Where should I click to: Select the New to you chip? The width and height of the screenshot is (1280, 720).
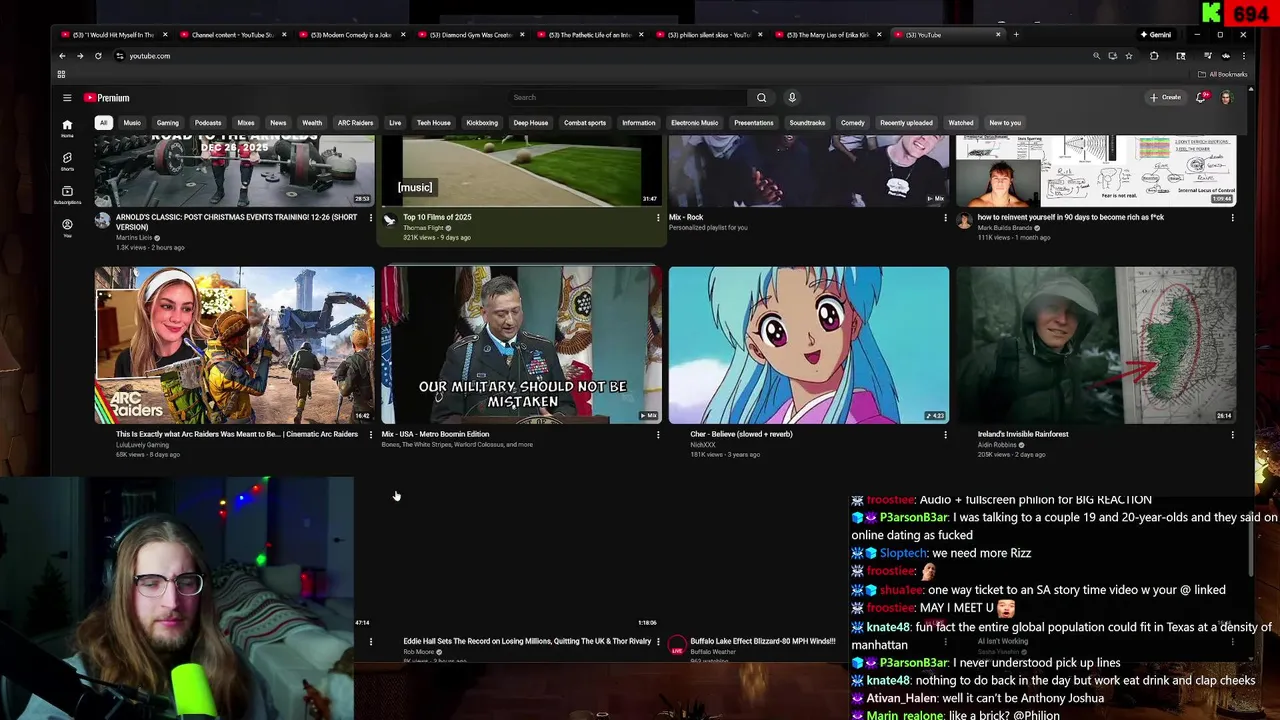click(x=1005, y=123)
